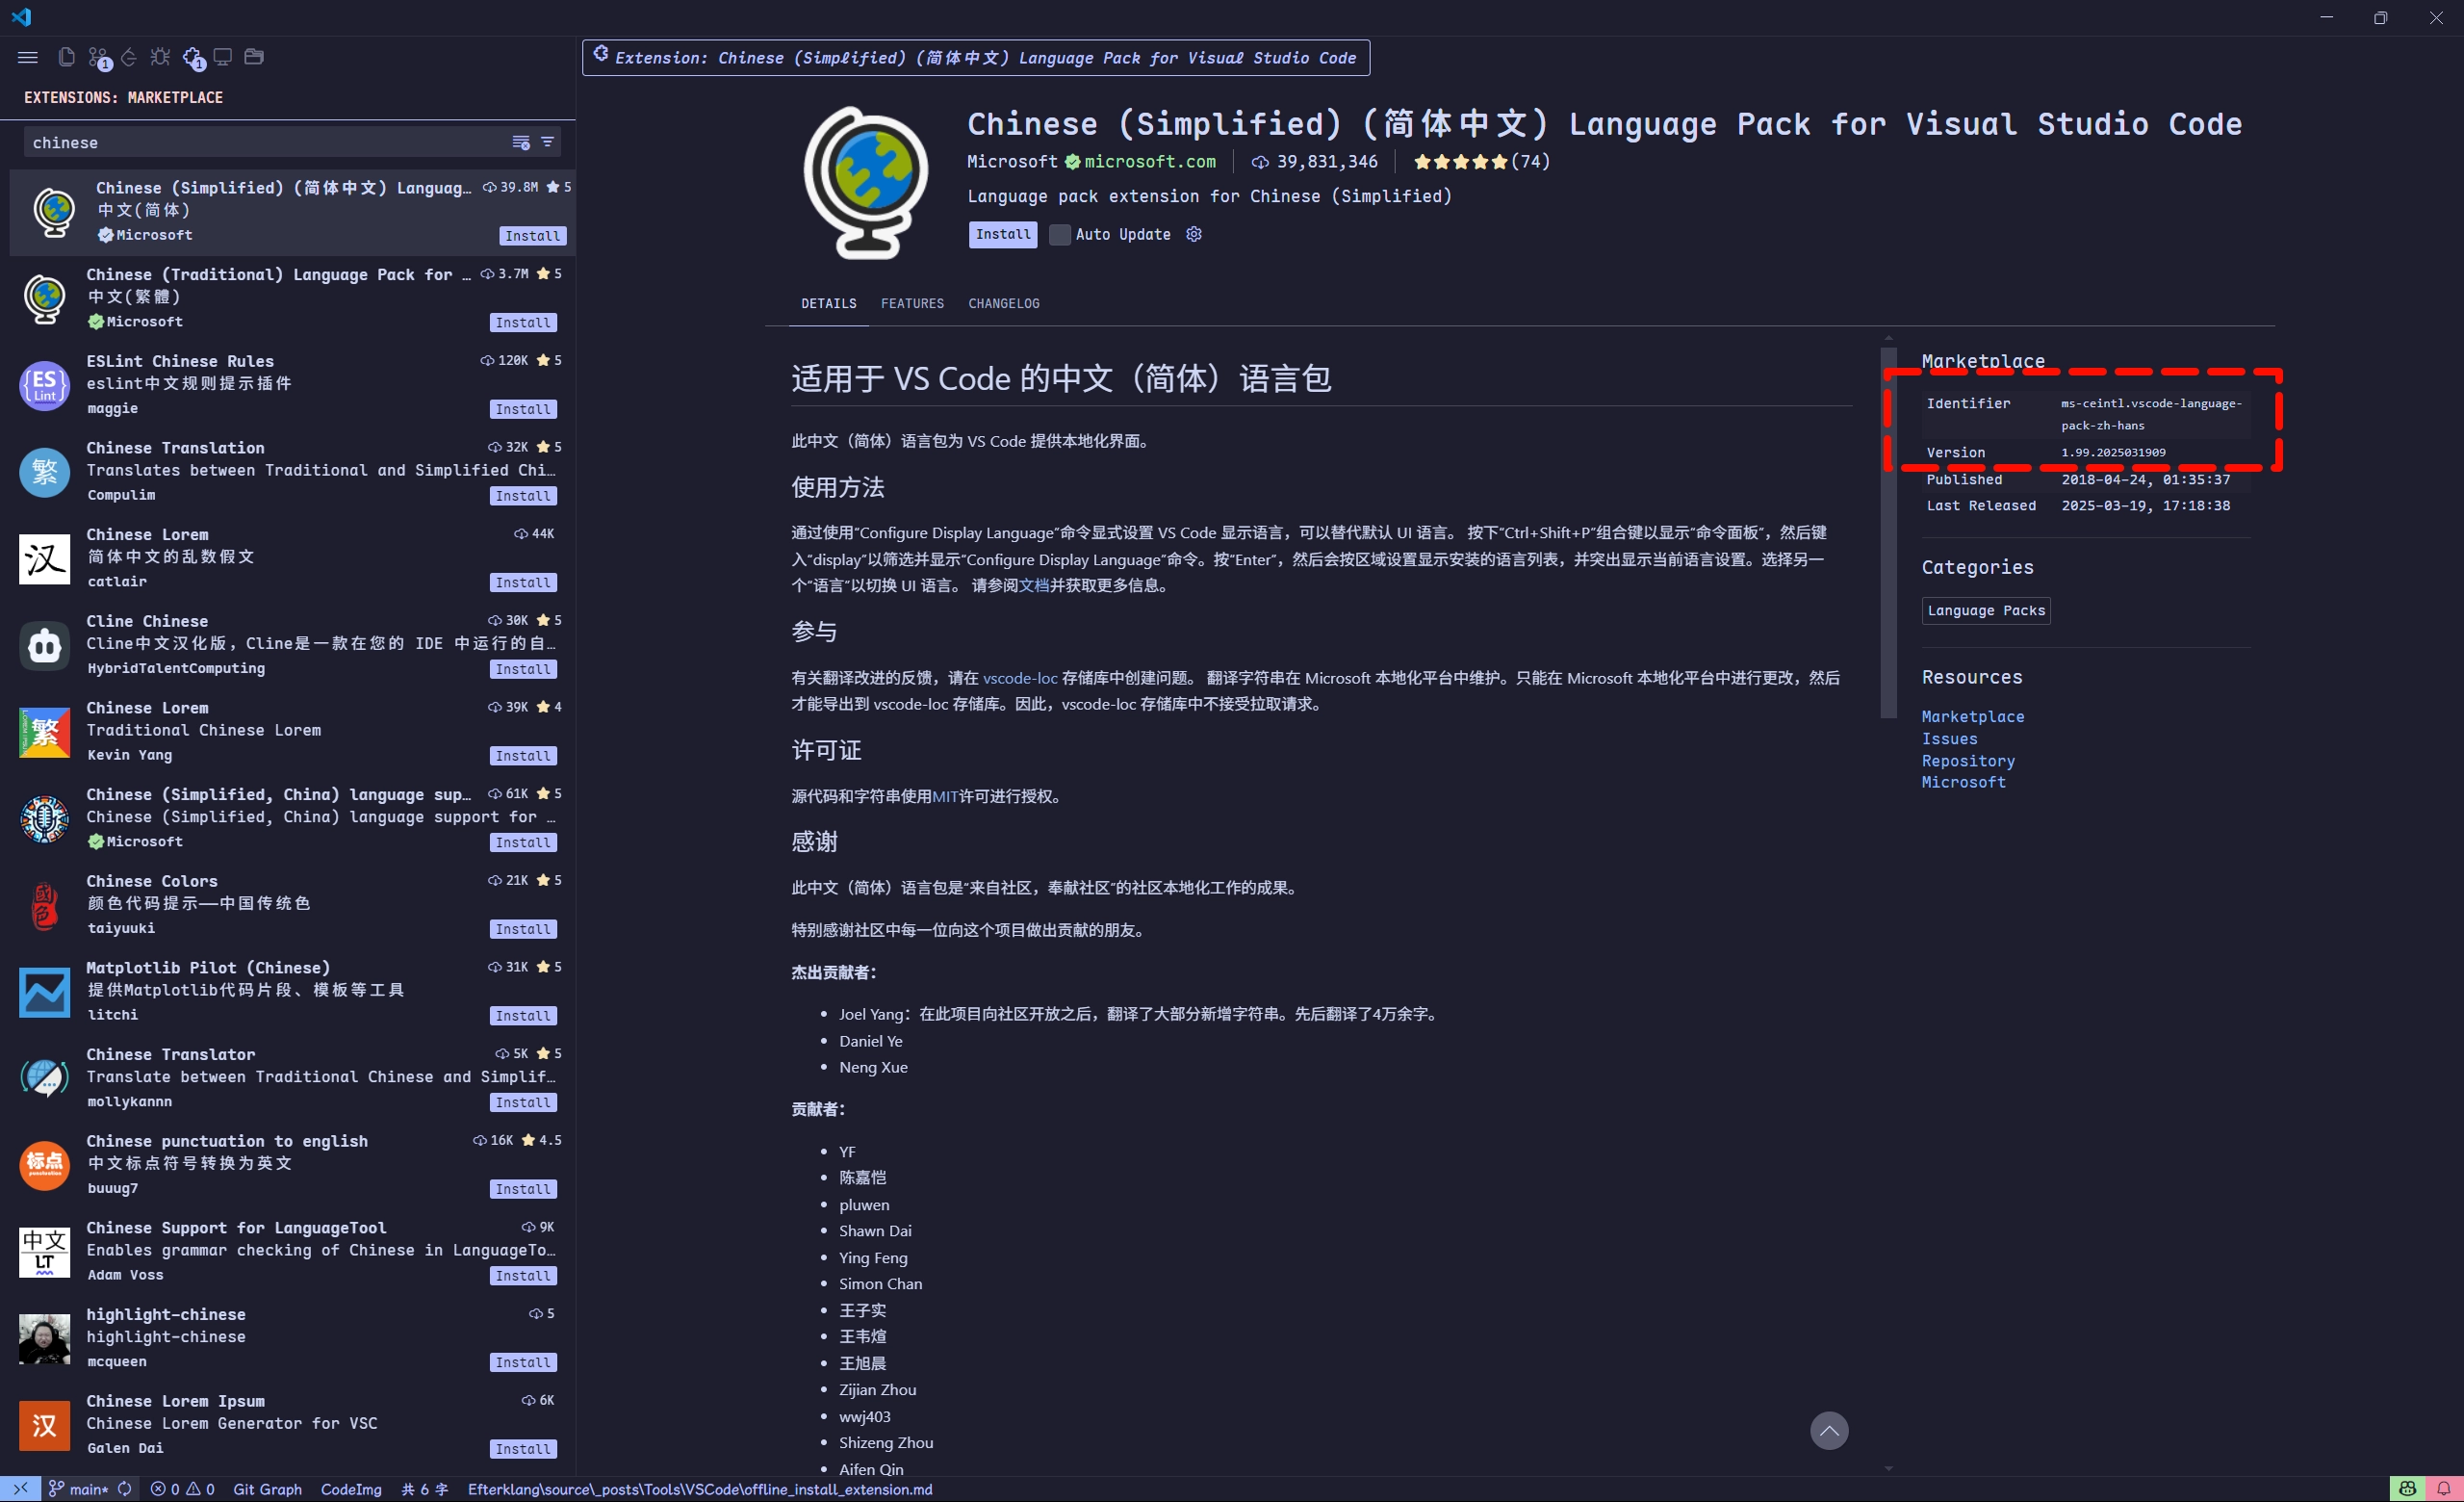2464x1502 pixels.
Task: Open the hamburger application menu
Action: pyautogui.click(x=28, y=58)
